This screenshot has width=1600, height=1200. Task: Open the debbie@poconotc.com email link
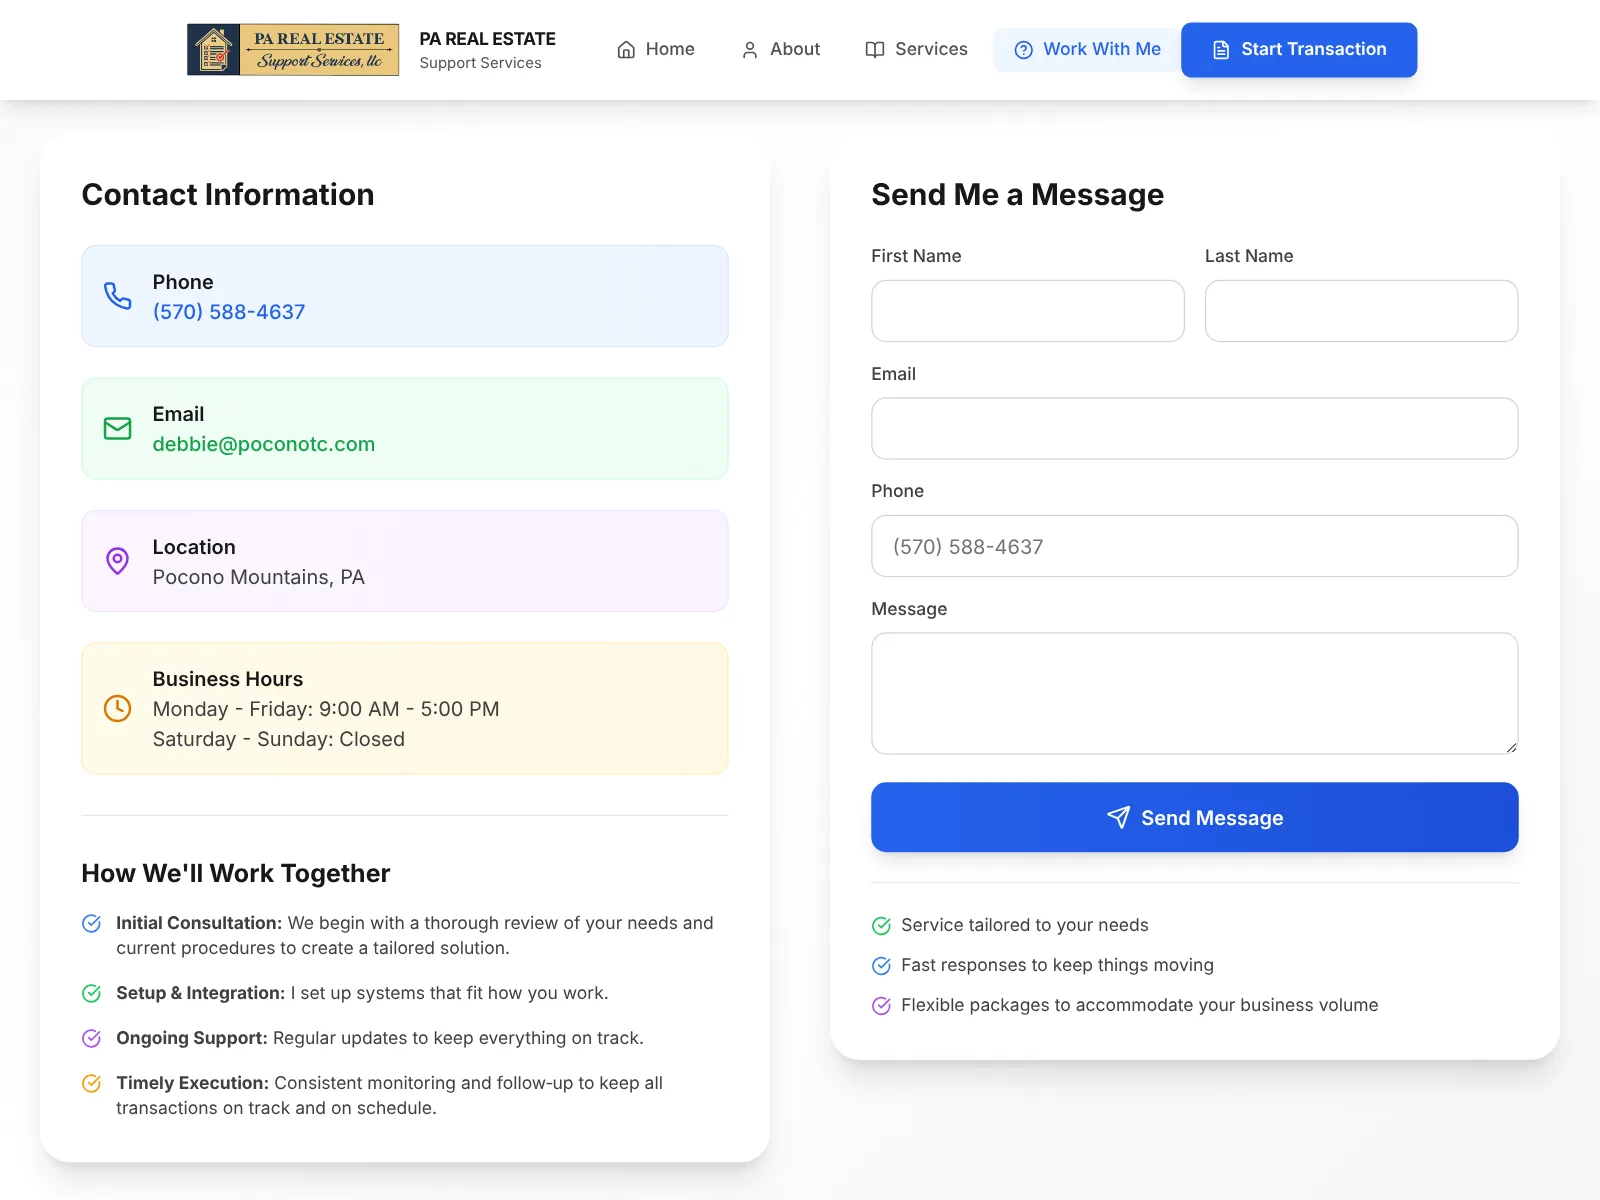click(264, 444)
